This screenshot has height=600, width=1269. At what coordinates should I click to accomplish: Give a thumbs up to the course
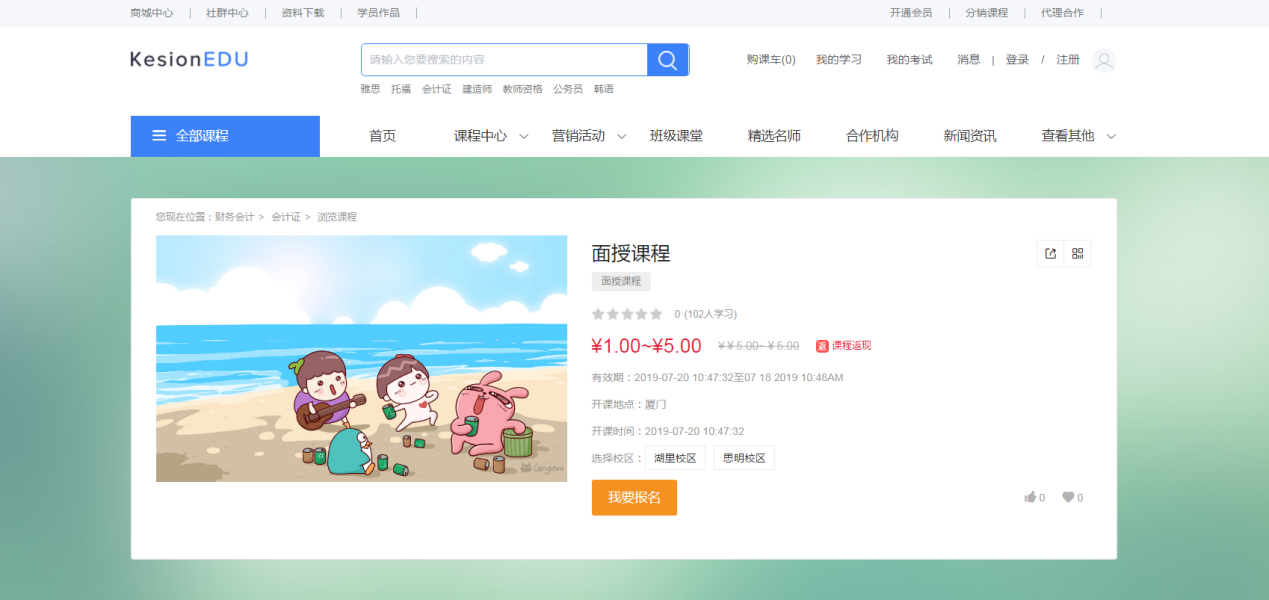pos(1031,497)
